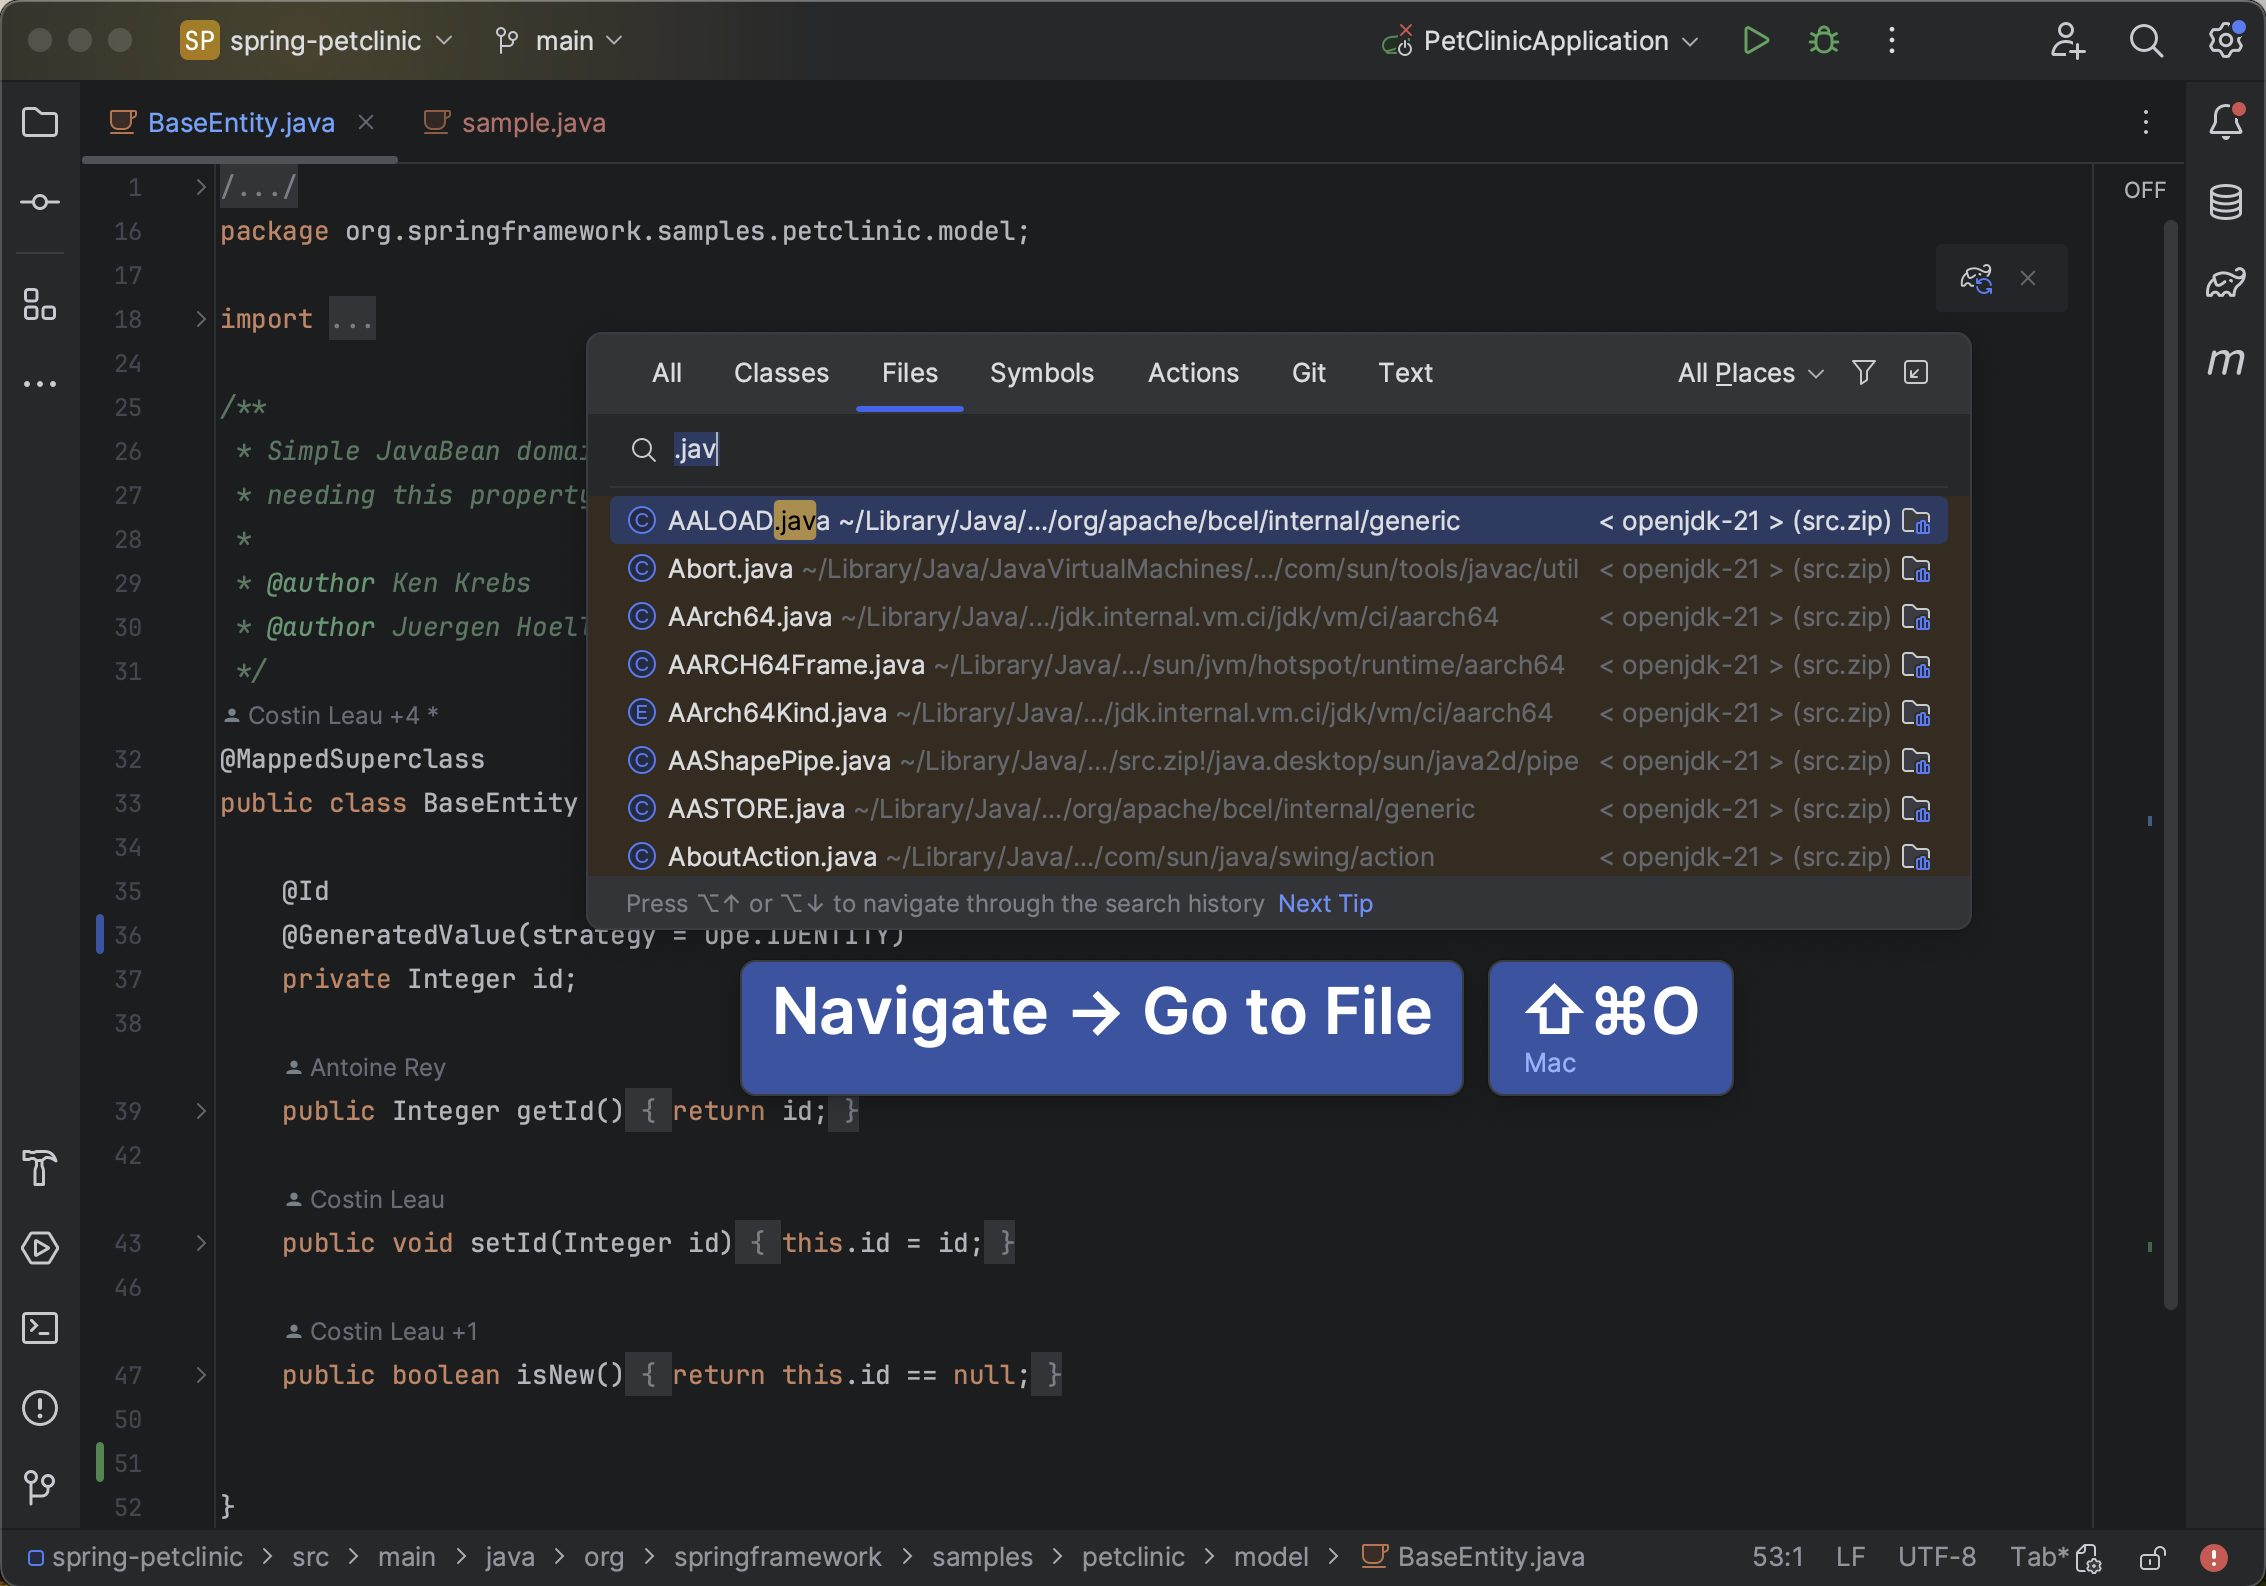Open the filter options in the search popup
This screenshot has width=2266, height=1586.
click(x=1863, y=372)
